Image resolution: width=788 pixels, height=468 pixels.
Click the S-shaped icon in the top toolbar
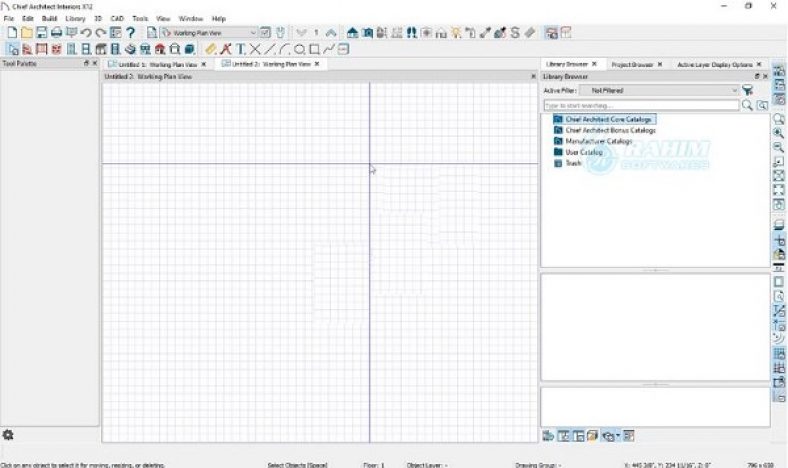click(515, 33)
